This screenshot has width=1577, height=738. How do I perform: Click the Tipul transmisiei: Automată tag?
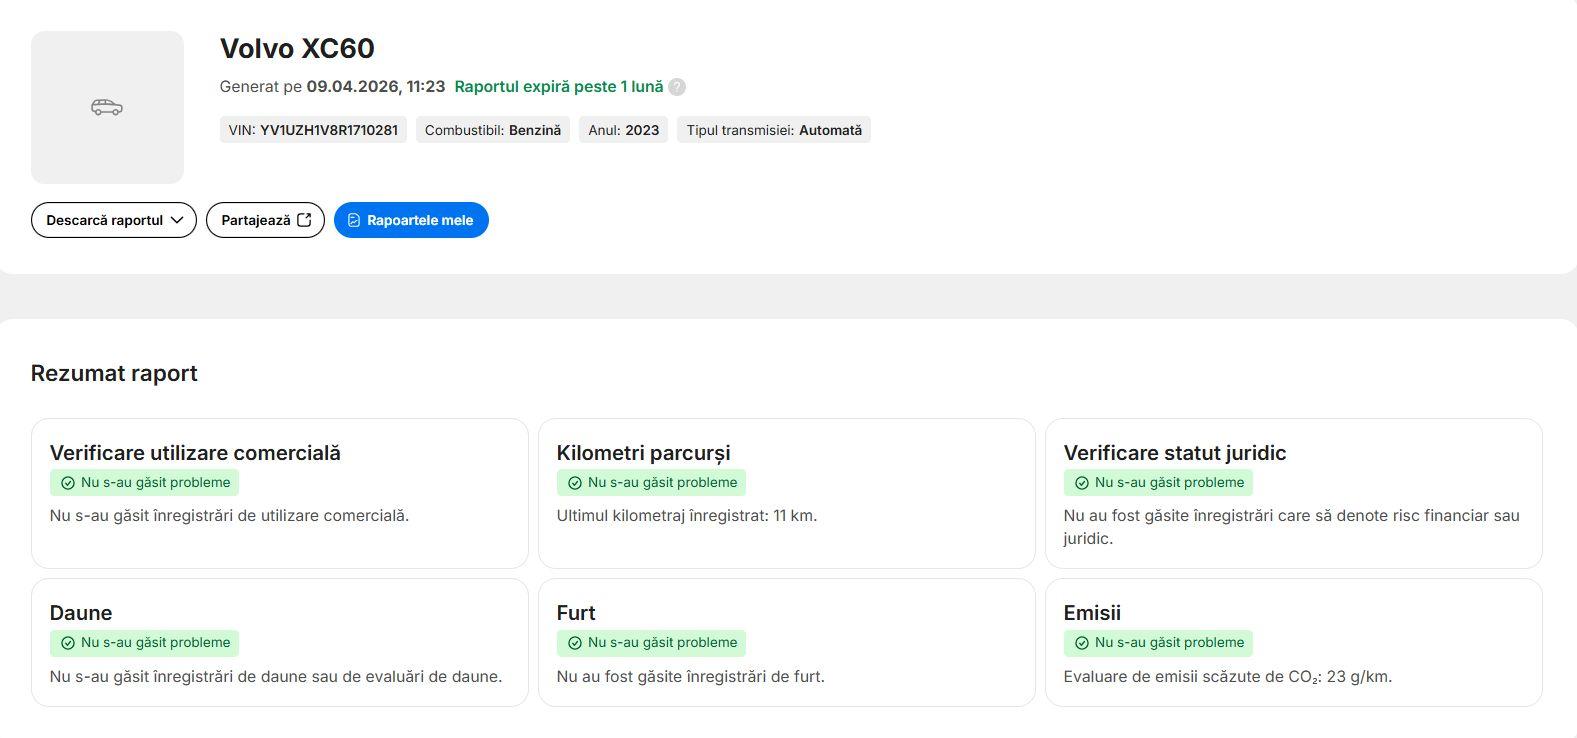coord(773,130)
